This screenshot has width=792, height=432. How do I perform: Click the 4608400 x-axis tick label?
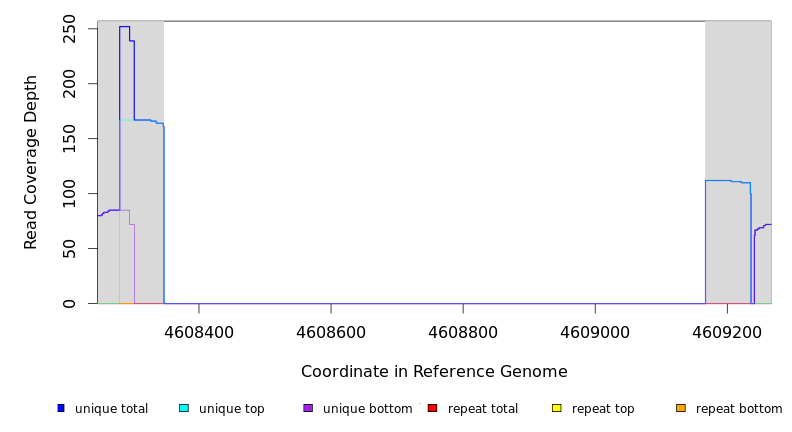click(x=199, y=330)
